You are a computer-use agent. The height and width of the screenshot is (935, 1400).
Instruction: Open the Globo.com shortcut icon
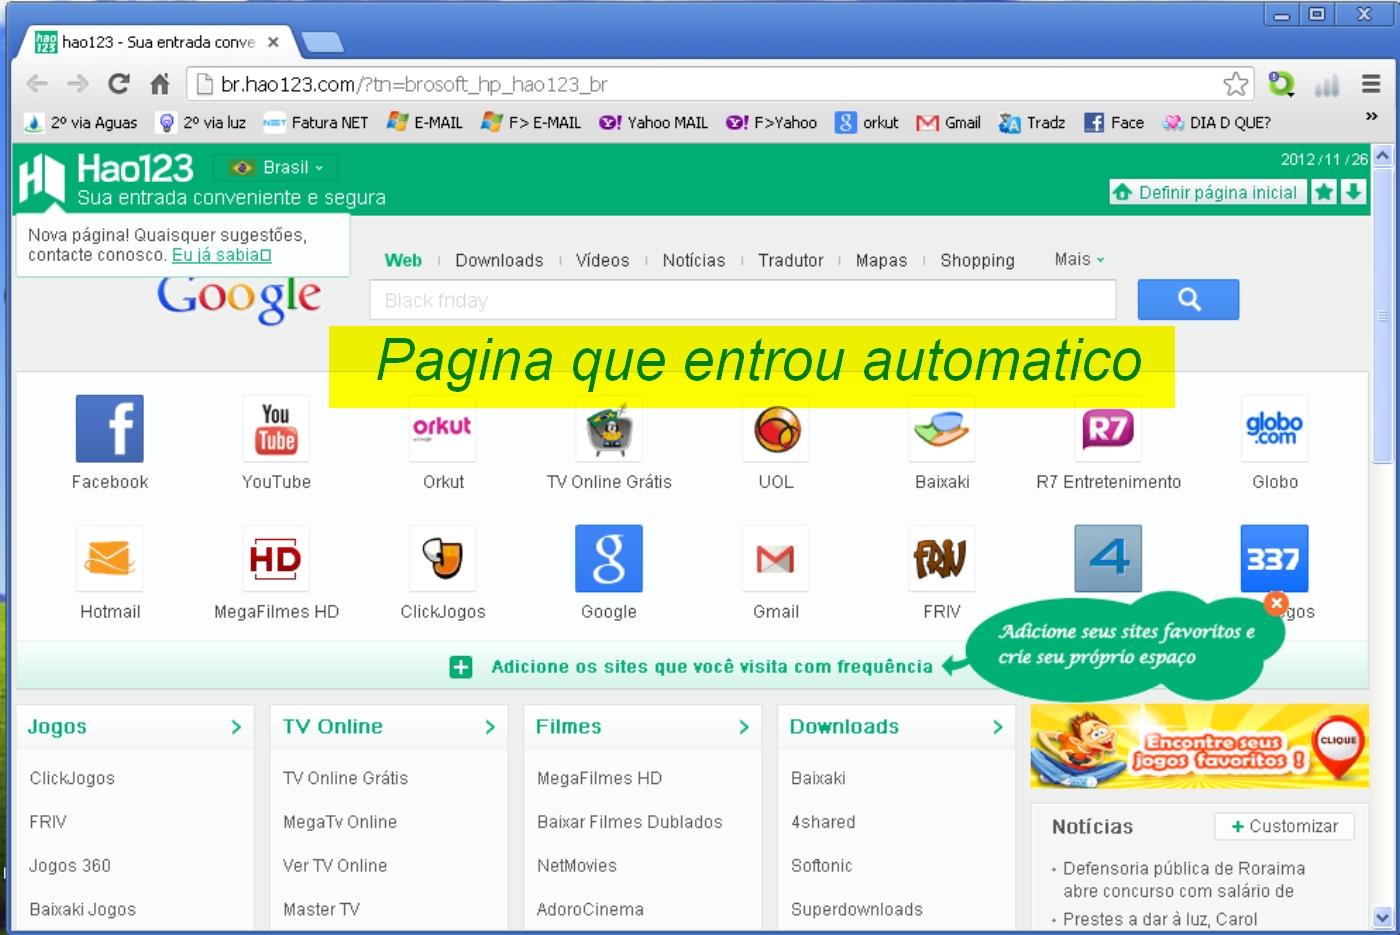[x=1275, y=428]
